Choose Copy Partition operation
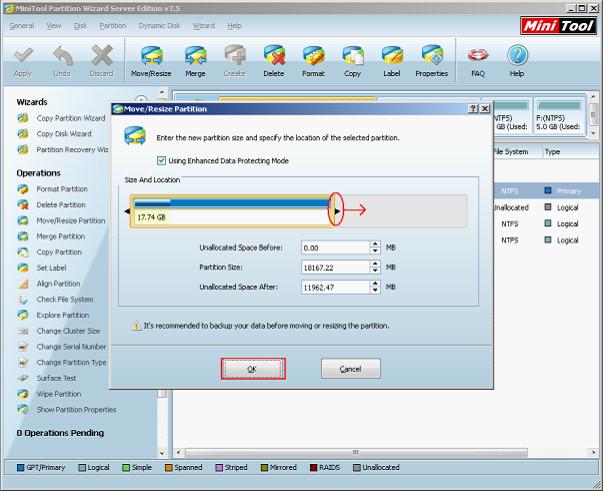This screenshot has width=603, height=491. [50, 252]
